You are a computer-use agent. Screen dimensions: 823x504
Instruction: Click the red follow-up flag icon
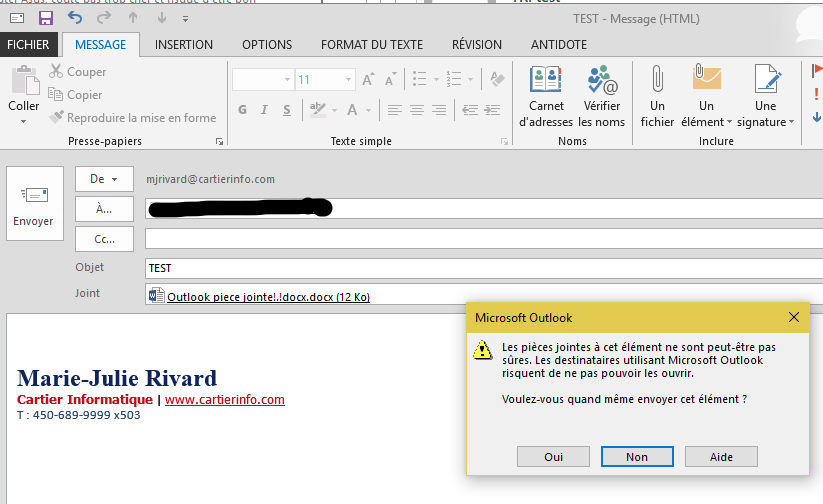pos(816,70)
